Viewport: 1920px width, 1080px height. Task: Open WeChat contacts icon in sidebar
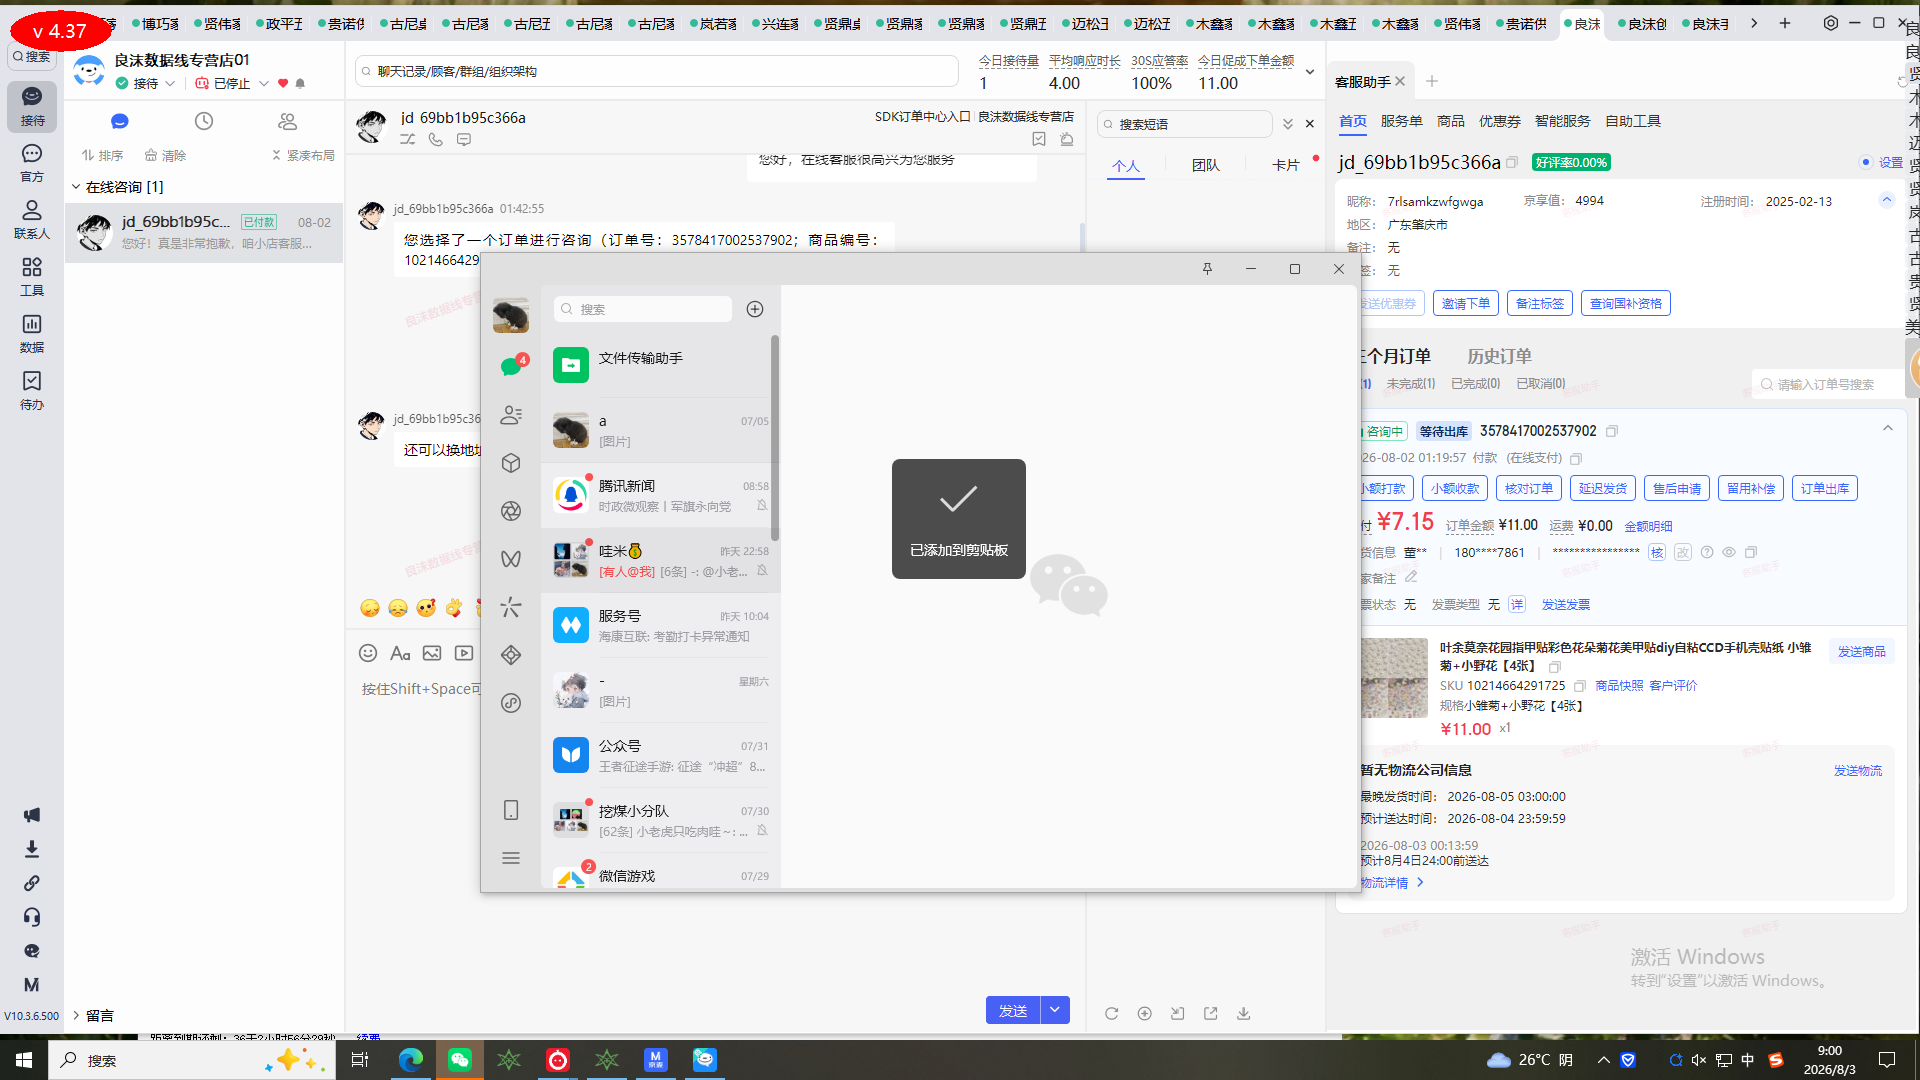click(511, 415)
